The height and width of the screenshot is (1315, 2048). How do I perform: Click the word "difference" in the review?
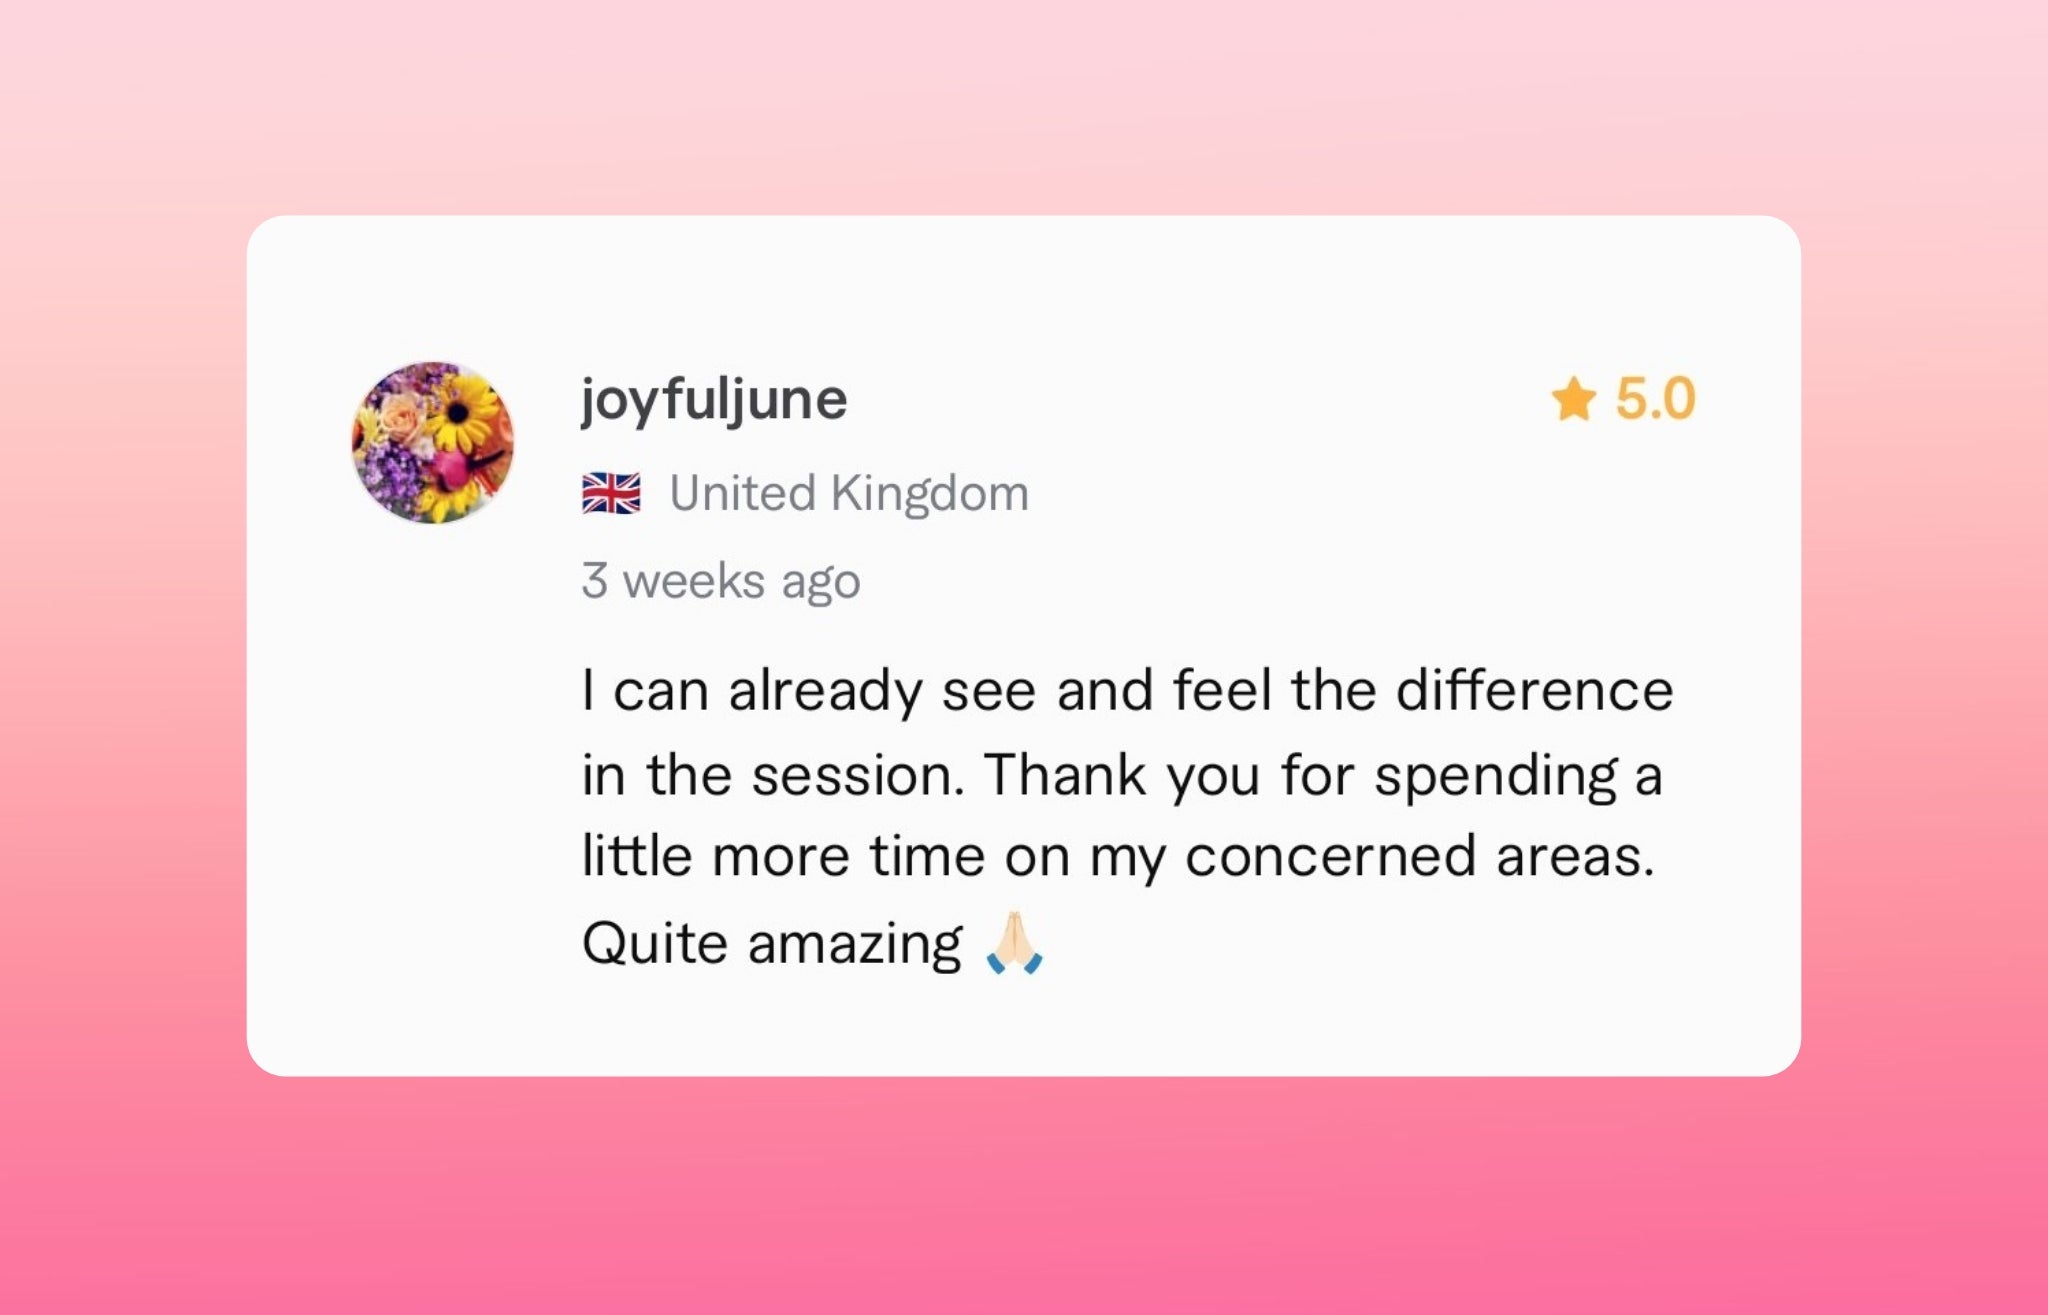click(1534, 690)
